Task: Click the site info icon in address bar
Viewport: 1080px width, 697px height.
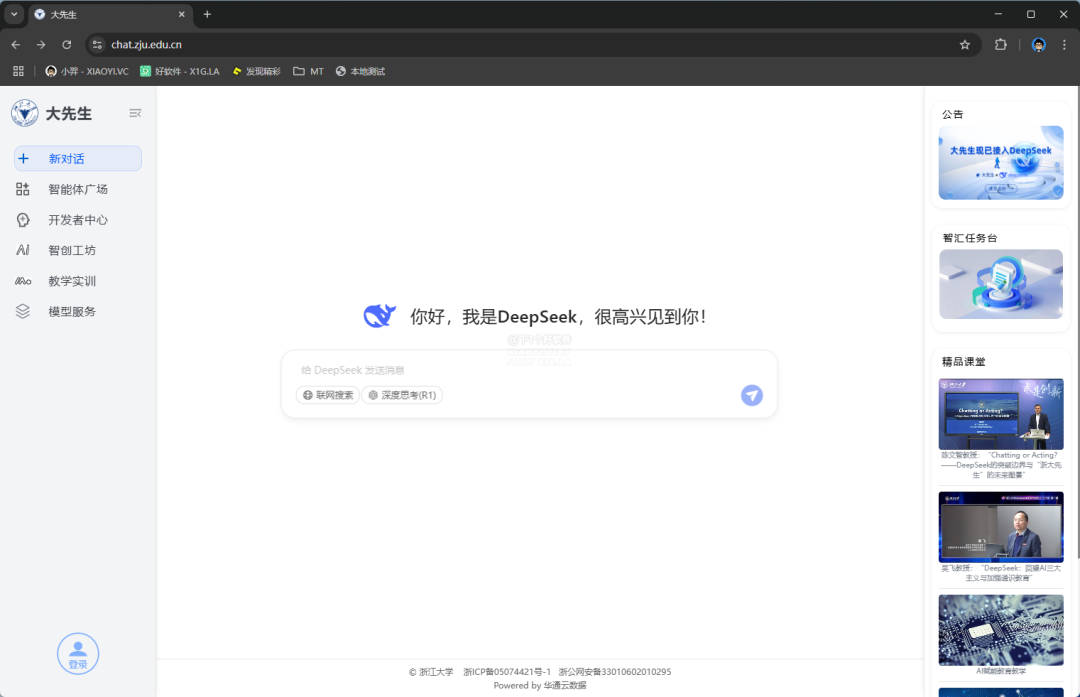Action: pyautogui.click(x=97, y=44)
